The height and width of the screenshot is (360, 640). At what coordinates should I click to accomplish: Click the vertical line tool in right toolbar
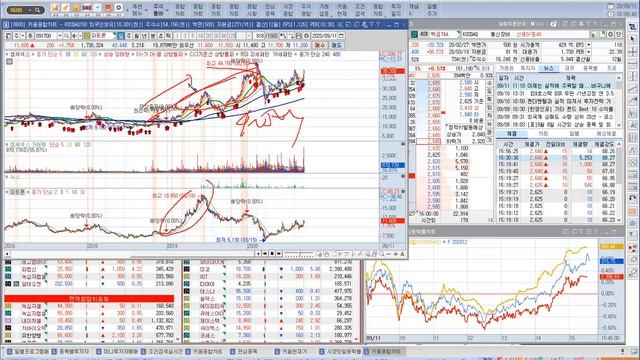tap(632, 76)
